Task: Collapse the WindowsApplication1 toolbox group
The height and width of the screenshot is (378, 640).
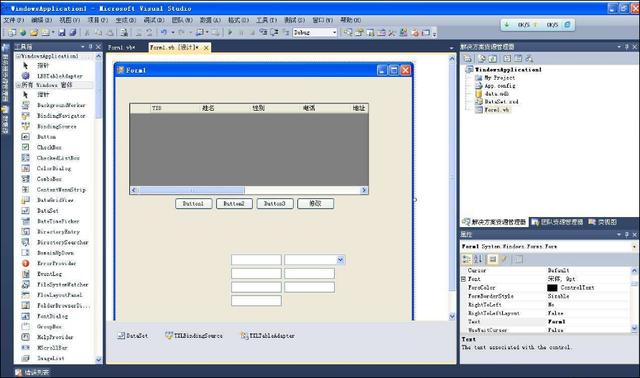Action: click(x=18, y=56)
